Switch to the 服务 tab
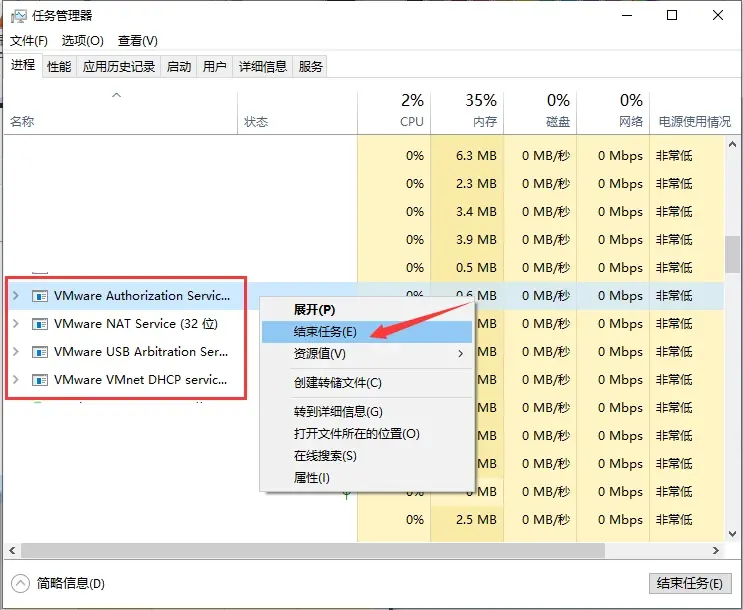The height and width of the screenshot is (610, 743). click(x=310, y=66)
